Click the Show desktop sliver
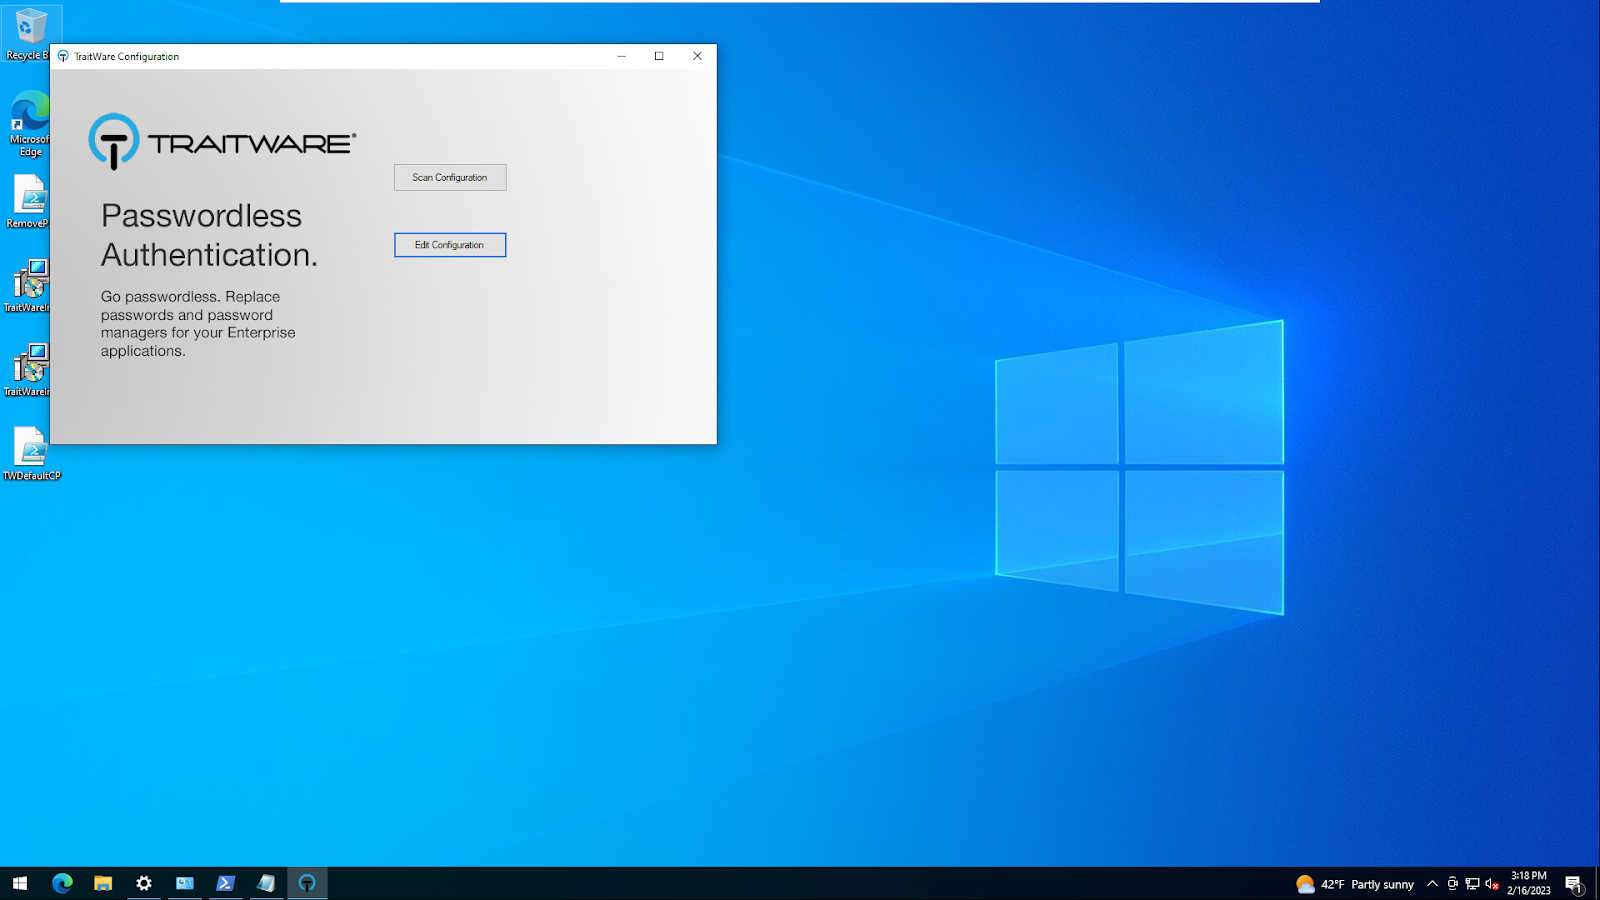 click(1597, 883)
